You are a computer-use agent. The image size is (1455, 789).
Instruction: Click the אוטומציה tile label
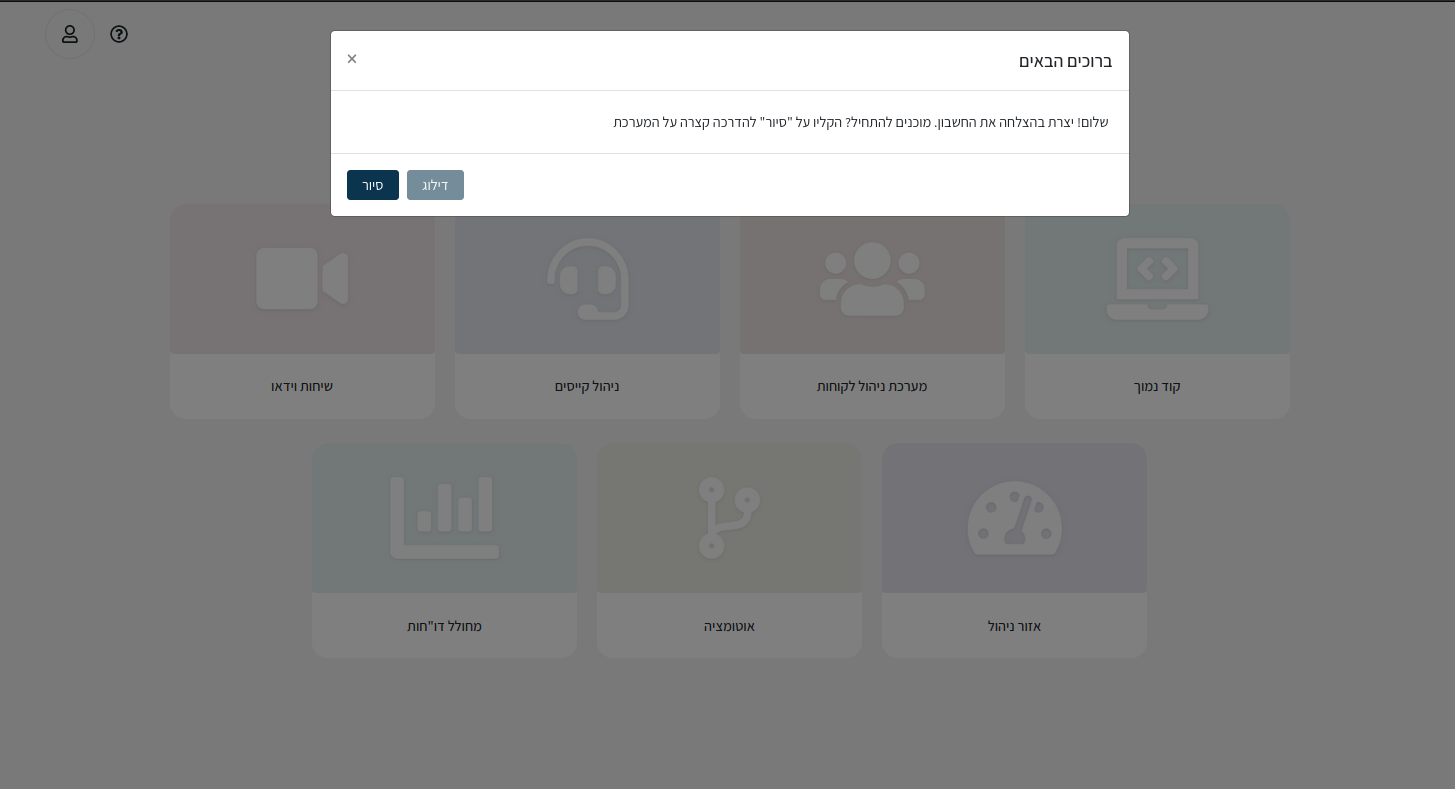point(729,625)
